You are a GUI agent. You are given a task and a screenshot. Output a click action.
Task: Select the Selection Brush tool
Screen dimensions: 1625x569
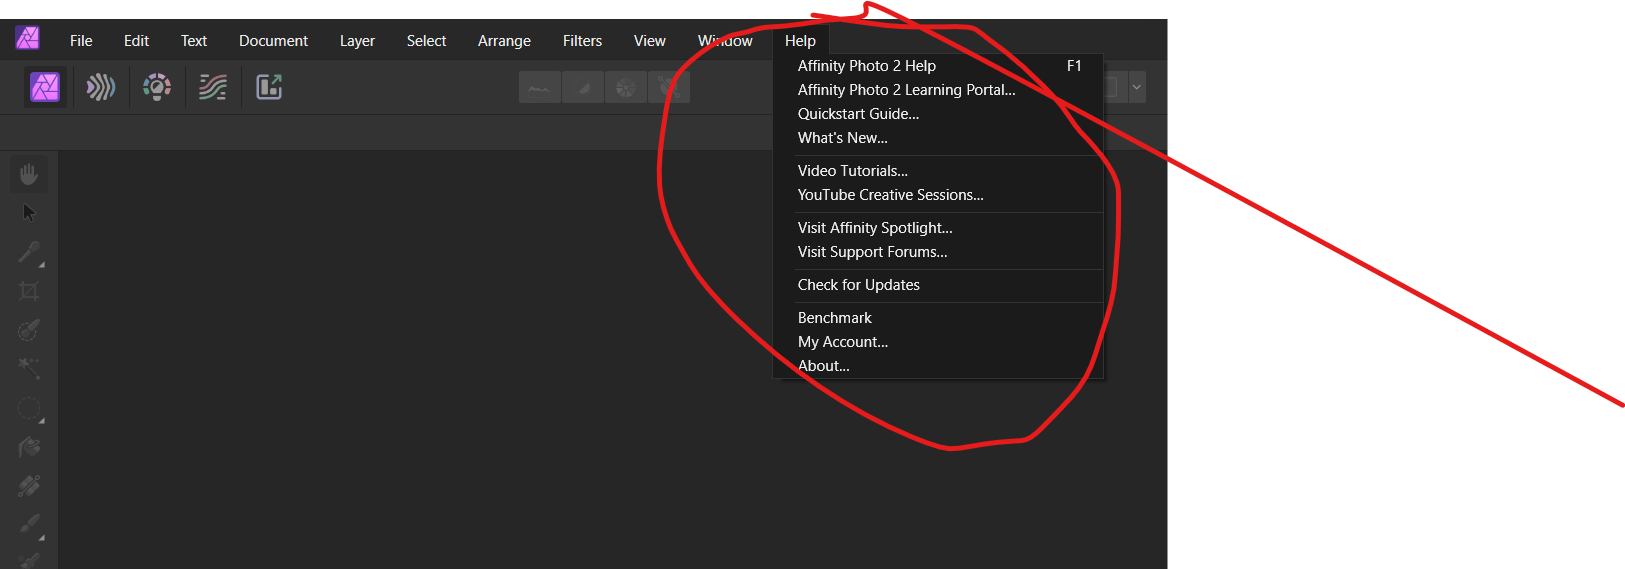tap(29, 330)
